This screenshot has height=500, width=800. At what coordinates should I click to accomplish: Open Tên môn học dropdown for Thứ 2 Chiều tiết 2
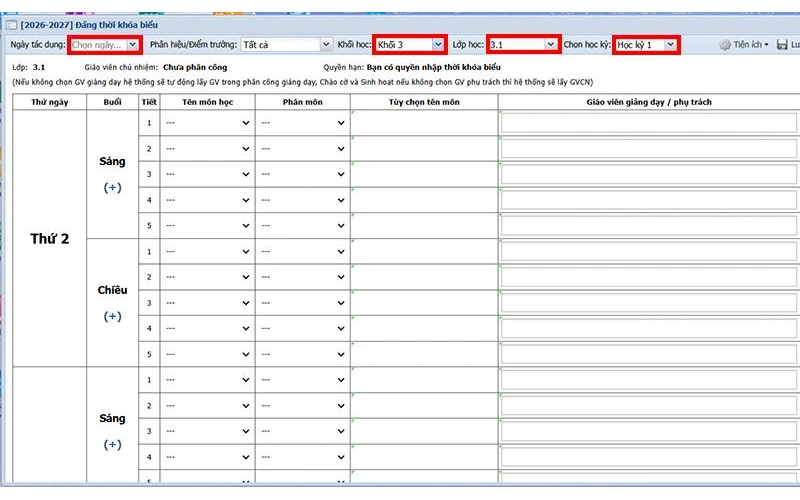(207, 277)
